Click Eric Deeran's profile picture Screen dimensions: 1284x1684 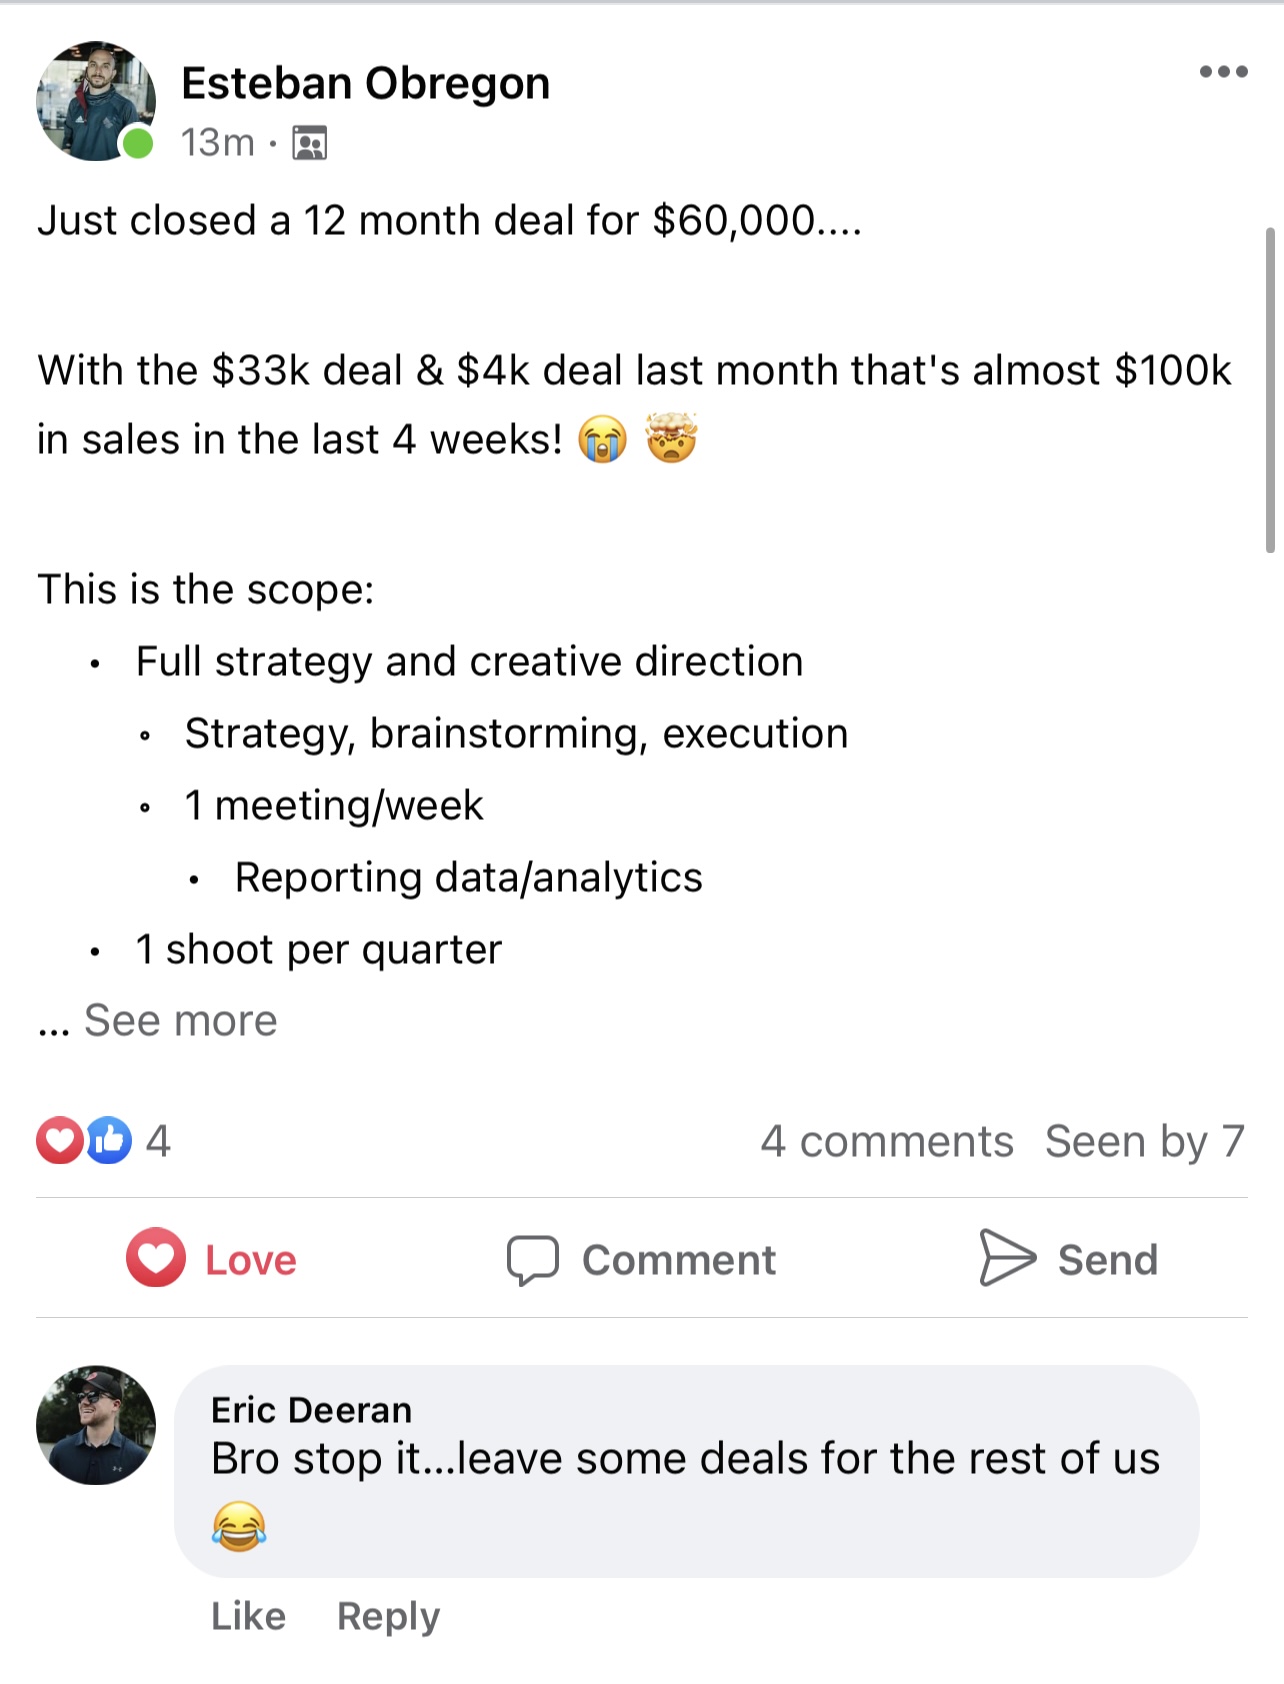pyautogui.click(x=96, y=1424)
